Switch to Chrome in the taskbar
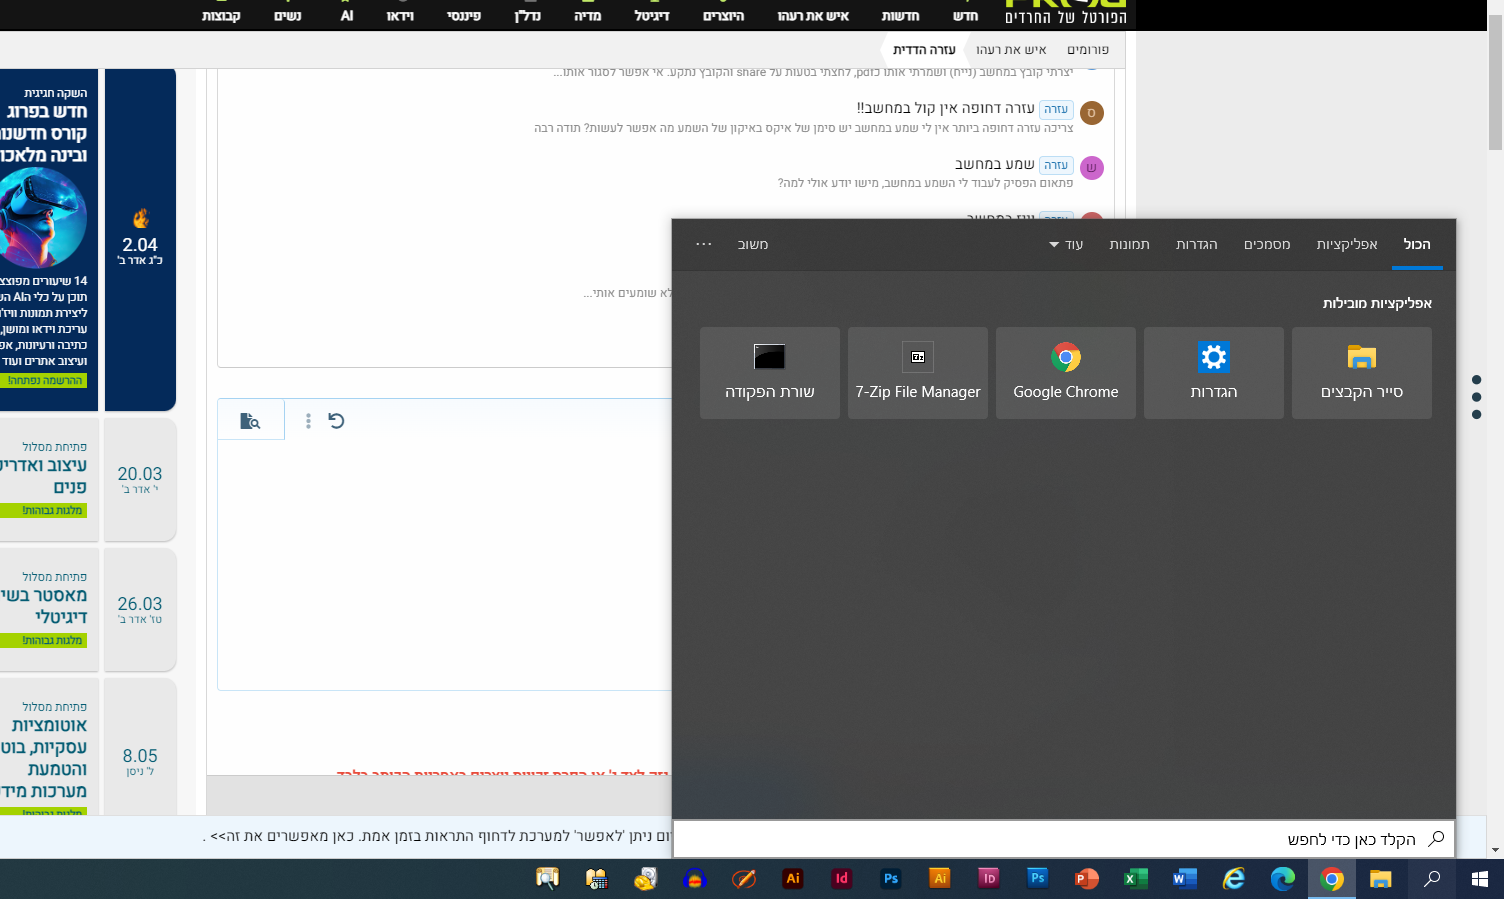The width and height of the screenshot is (1504, 899). [1332, 879]
